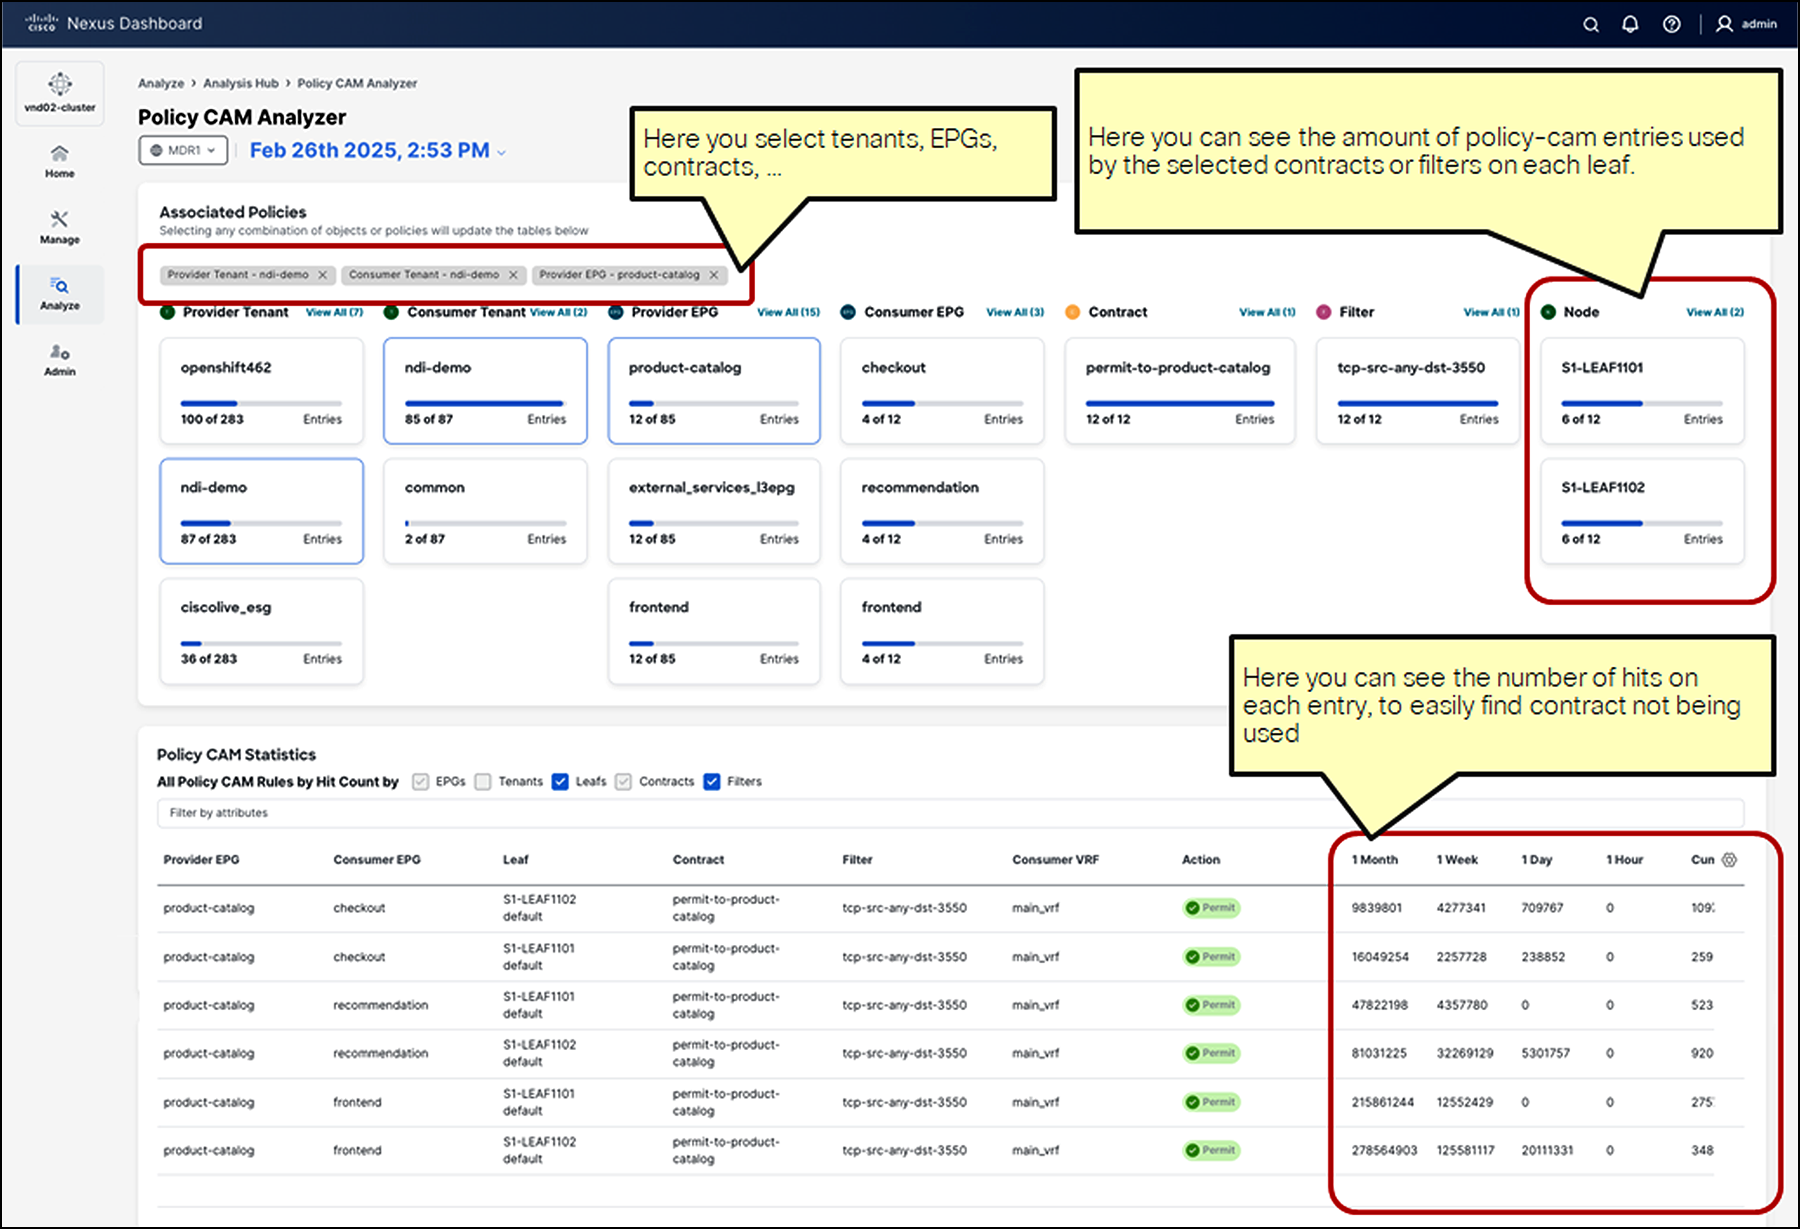1800x1229 pixels.
Task: Select the checkout consumer EPG card
Action: coord(942,391)
